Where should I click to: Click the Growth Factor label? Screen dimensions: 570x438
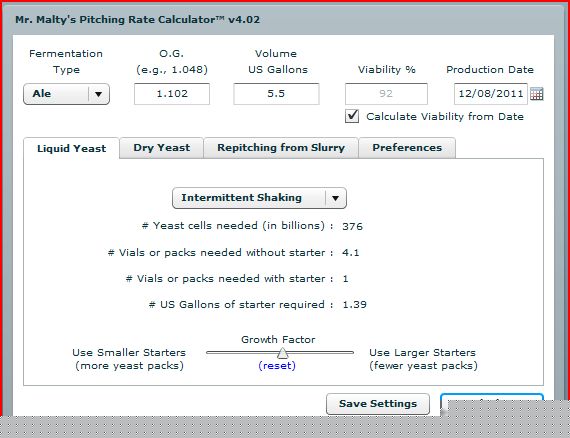pyautogui.click(x=278, y=339)
